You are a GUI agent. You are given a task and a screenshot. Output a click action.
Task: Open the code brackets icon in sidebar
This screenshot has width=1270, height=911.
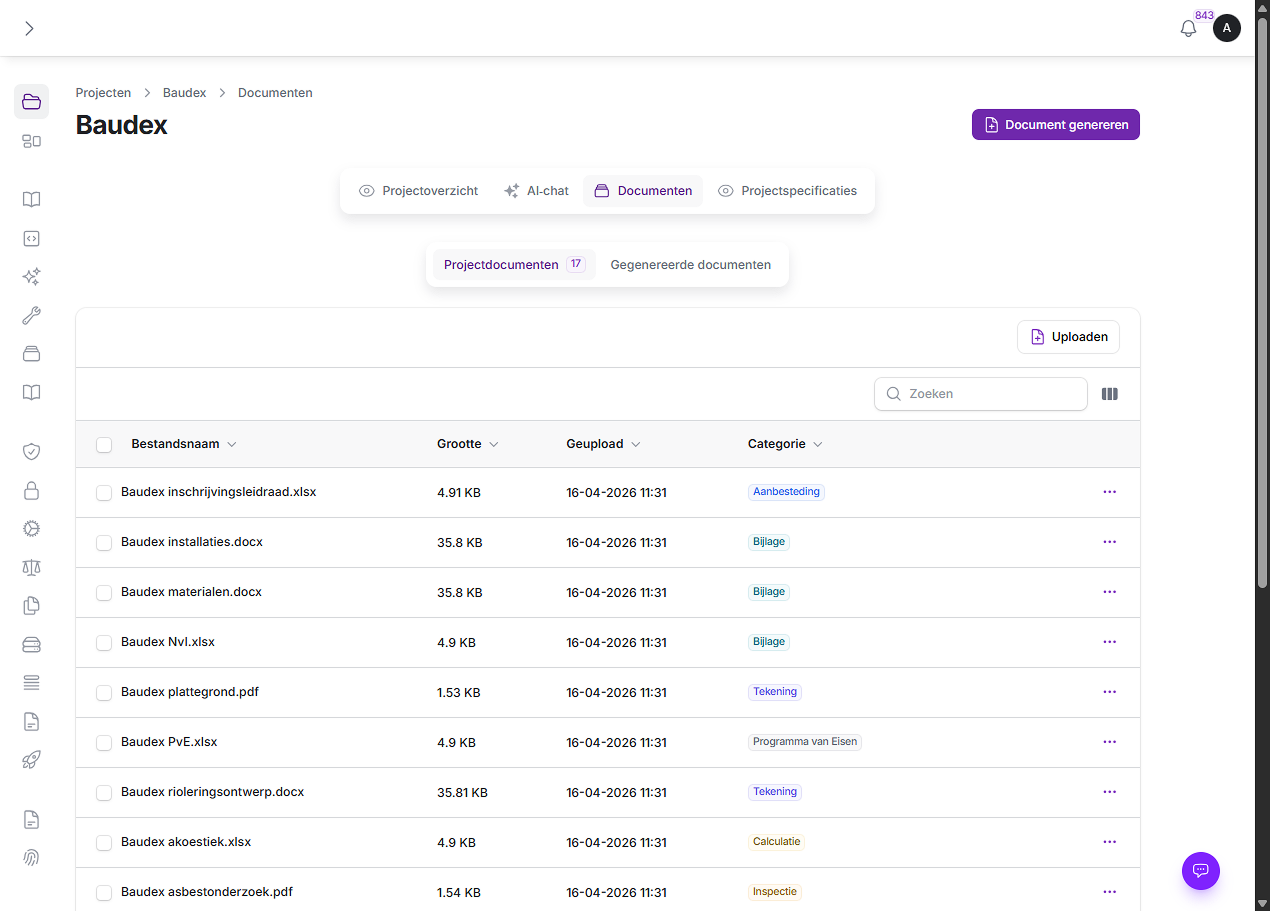[31, 238]
